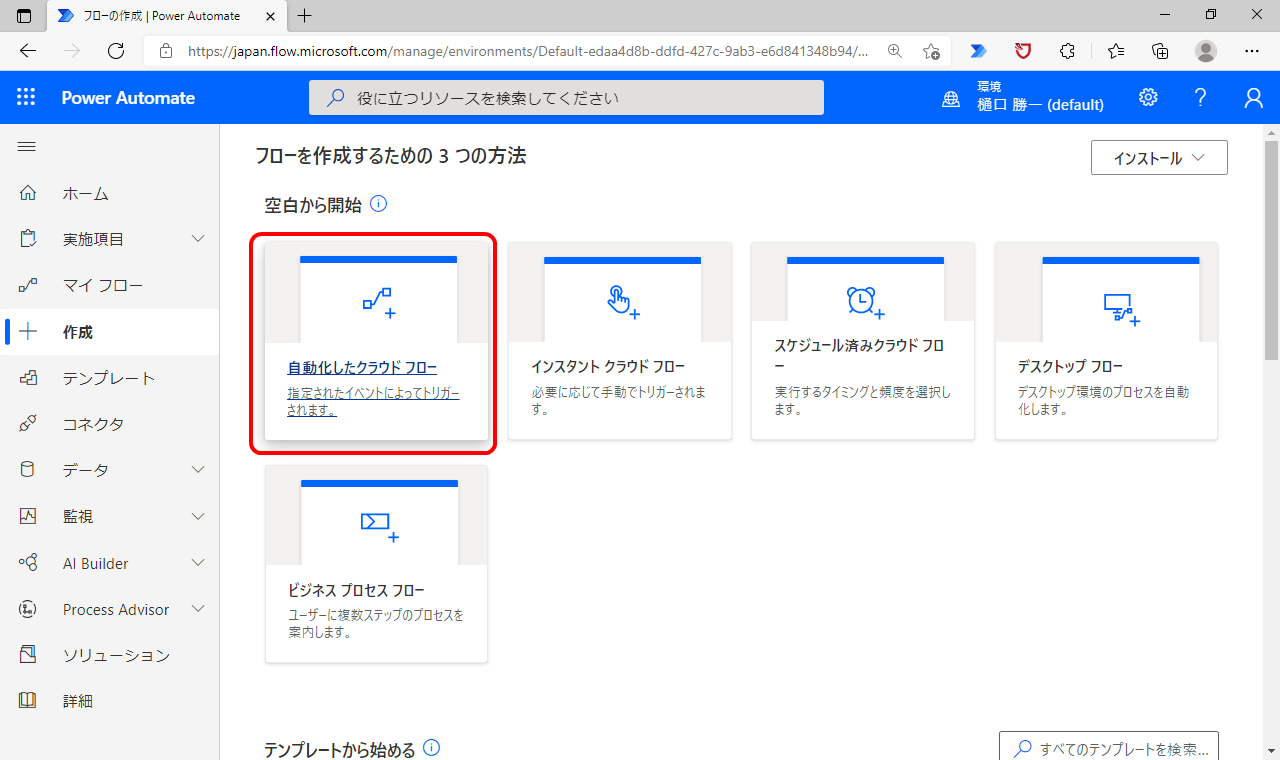The height and width of the screenshot is (760, 1280).
Task: Go back with browser back arrow
Action: click(28, 51)
